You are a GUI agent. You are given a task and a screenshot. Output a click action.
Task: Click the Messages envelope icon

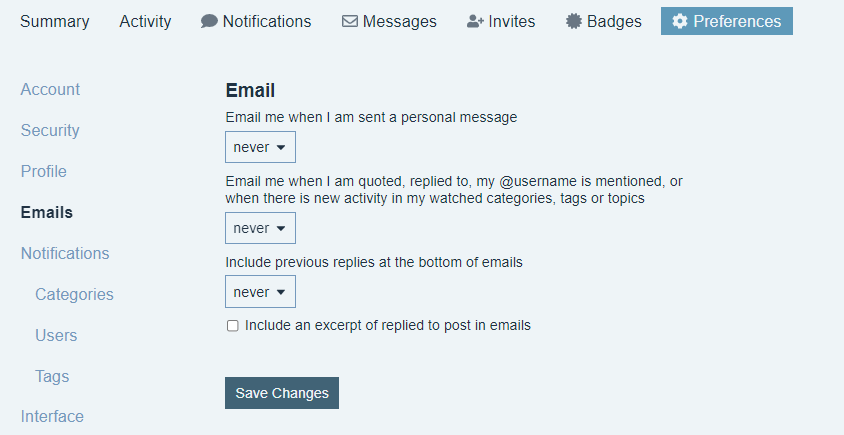coord(350,21)
